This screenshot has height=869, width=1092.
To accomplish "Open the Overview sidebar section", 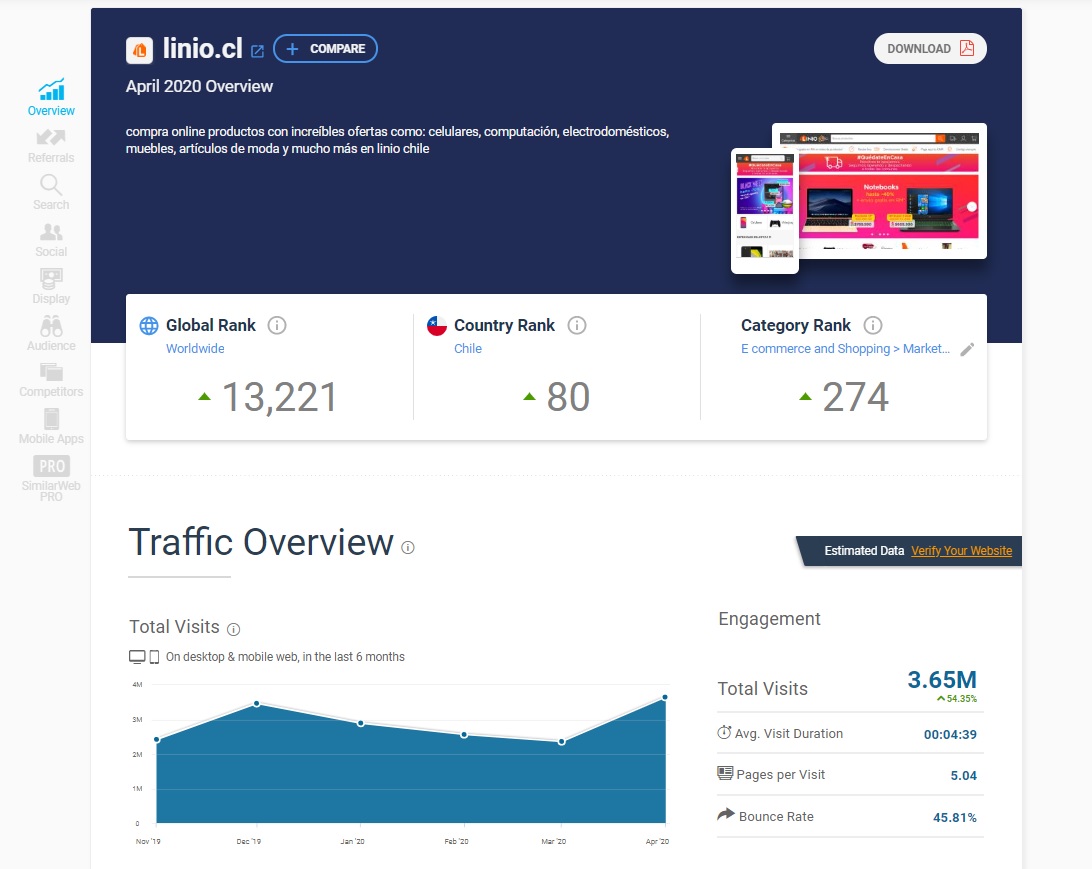I will pos(51,97).
